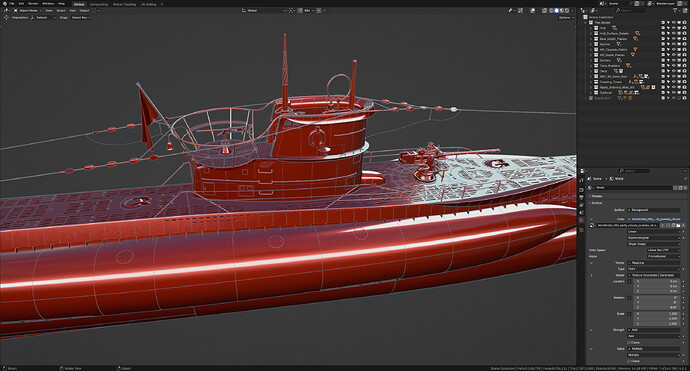Image resolution: width=690 pixels, height=371 pixels.
Task: Disable Screws collection in renders
Action: (685, 60)
